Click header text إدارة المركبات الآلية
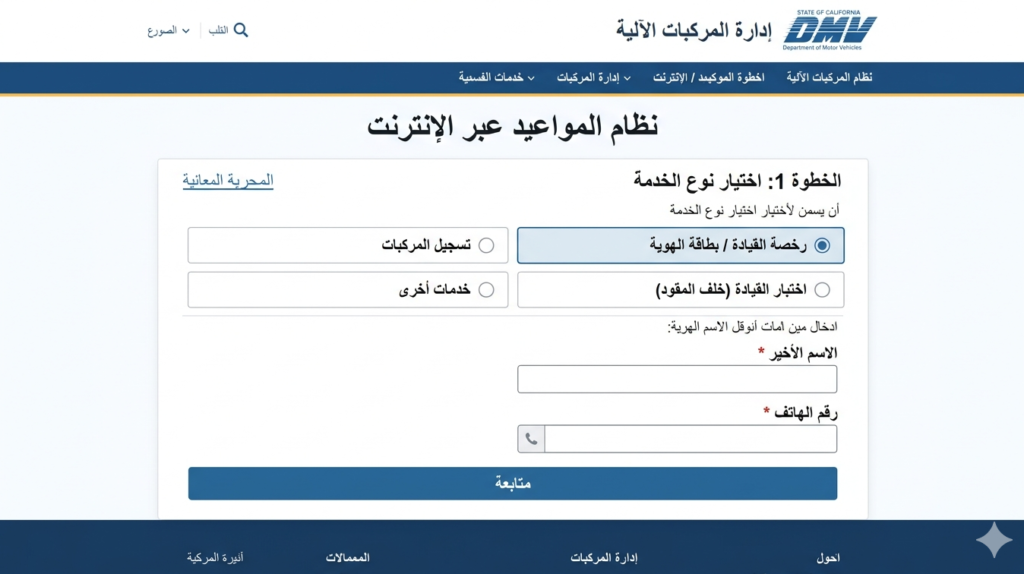Image resolution: width=1024 pixels, height=574 pixels. click(694, 31)
